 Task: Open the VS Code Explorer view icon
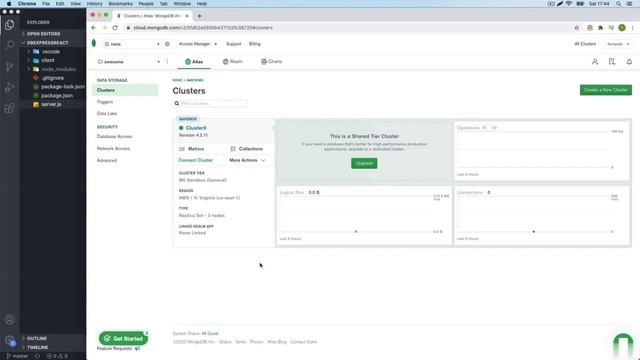coord(9,25)
